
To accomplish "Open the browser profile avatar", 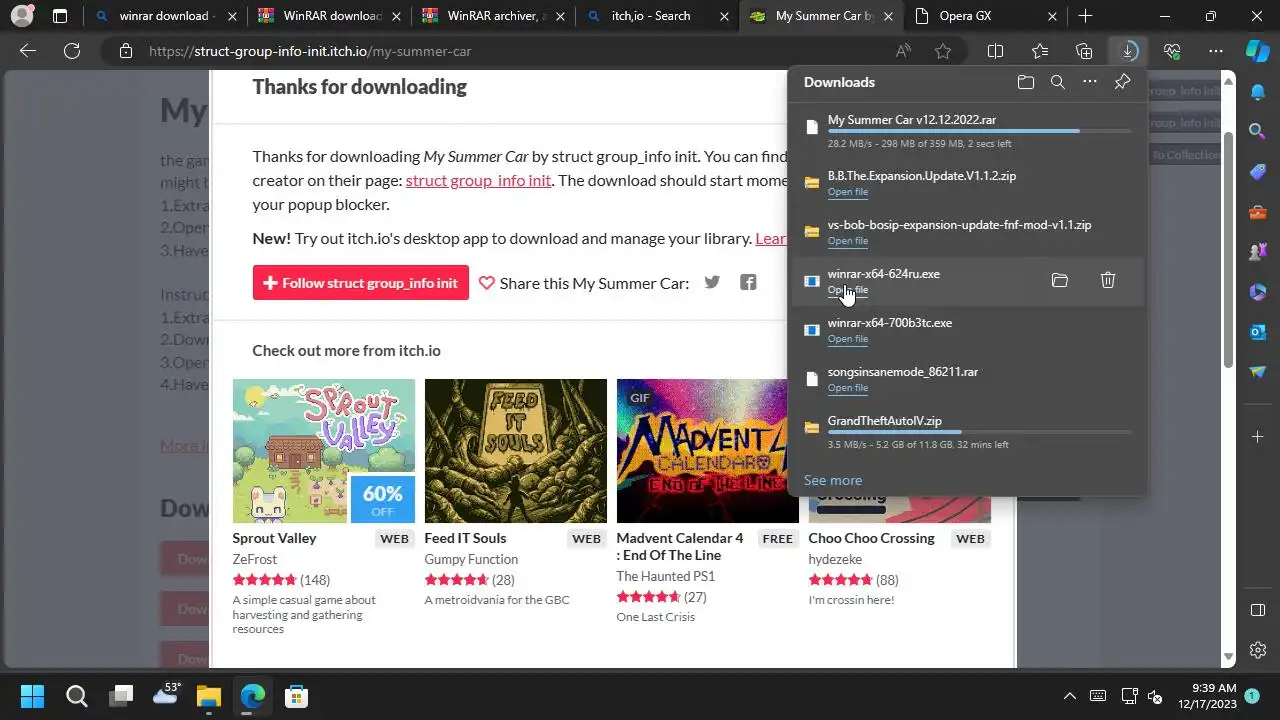I will [21, 16].
